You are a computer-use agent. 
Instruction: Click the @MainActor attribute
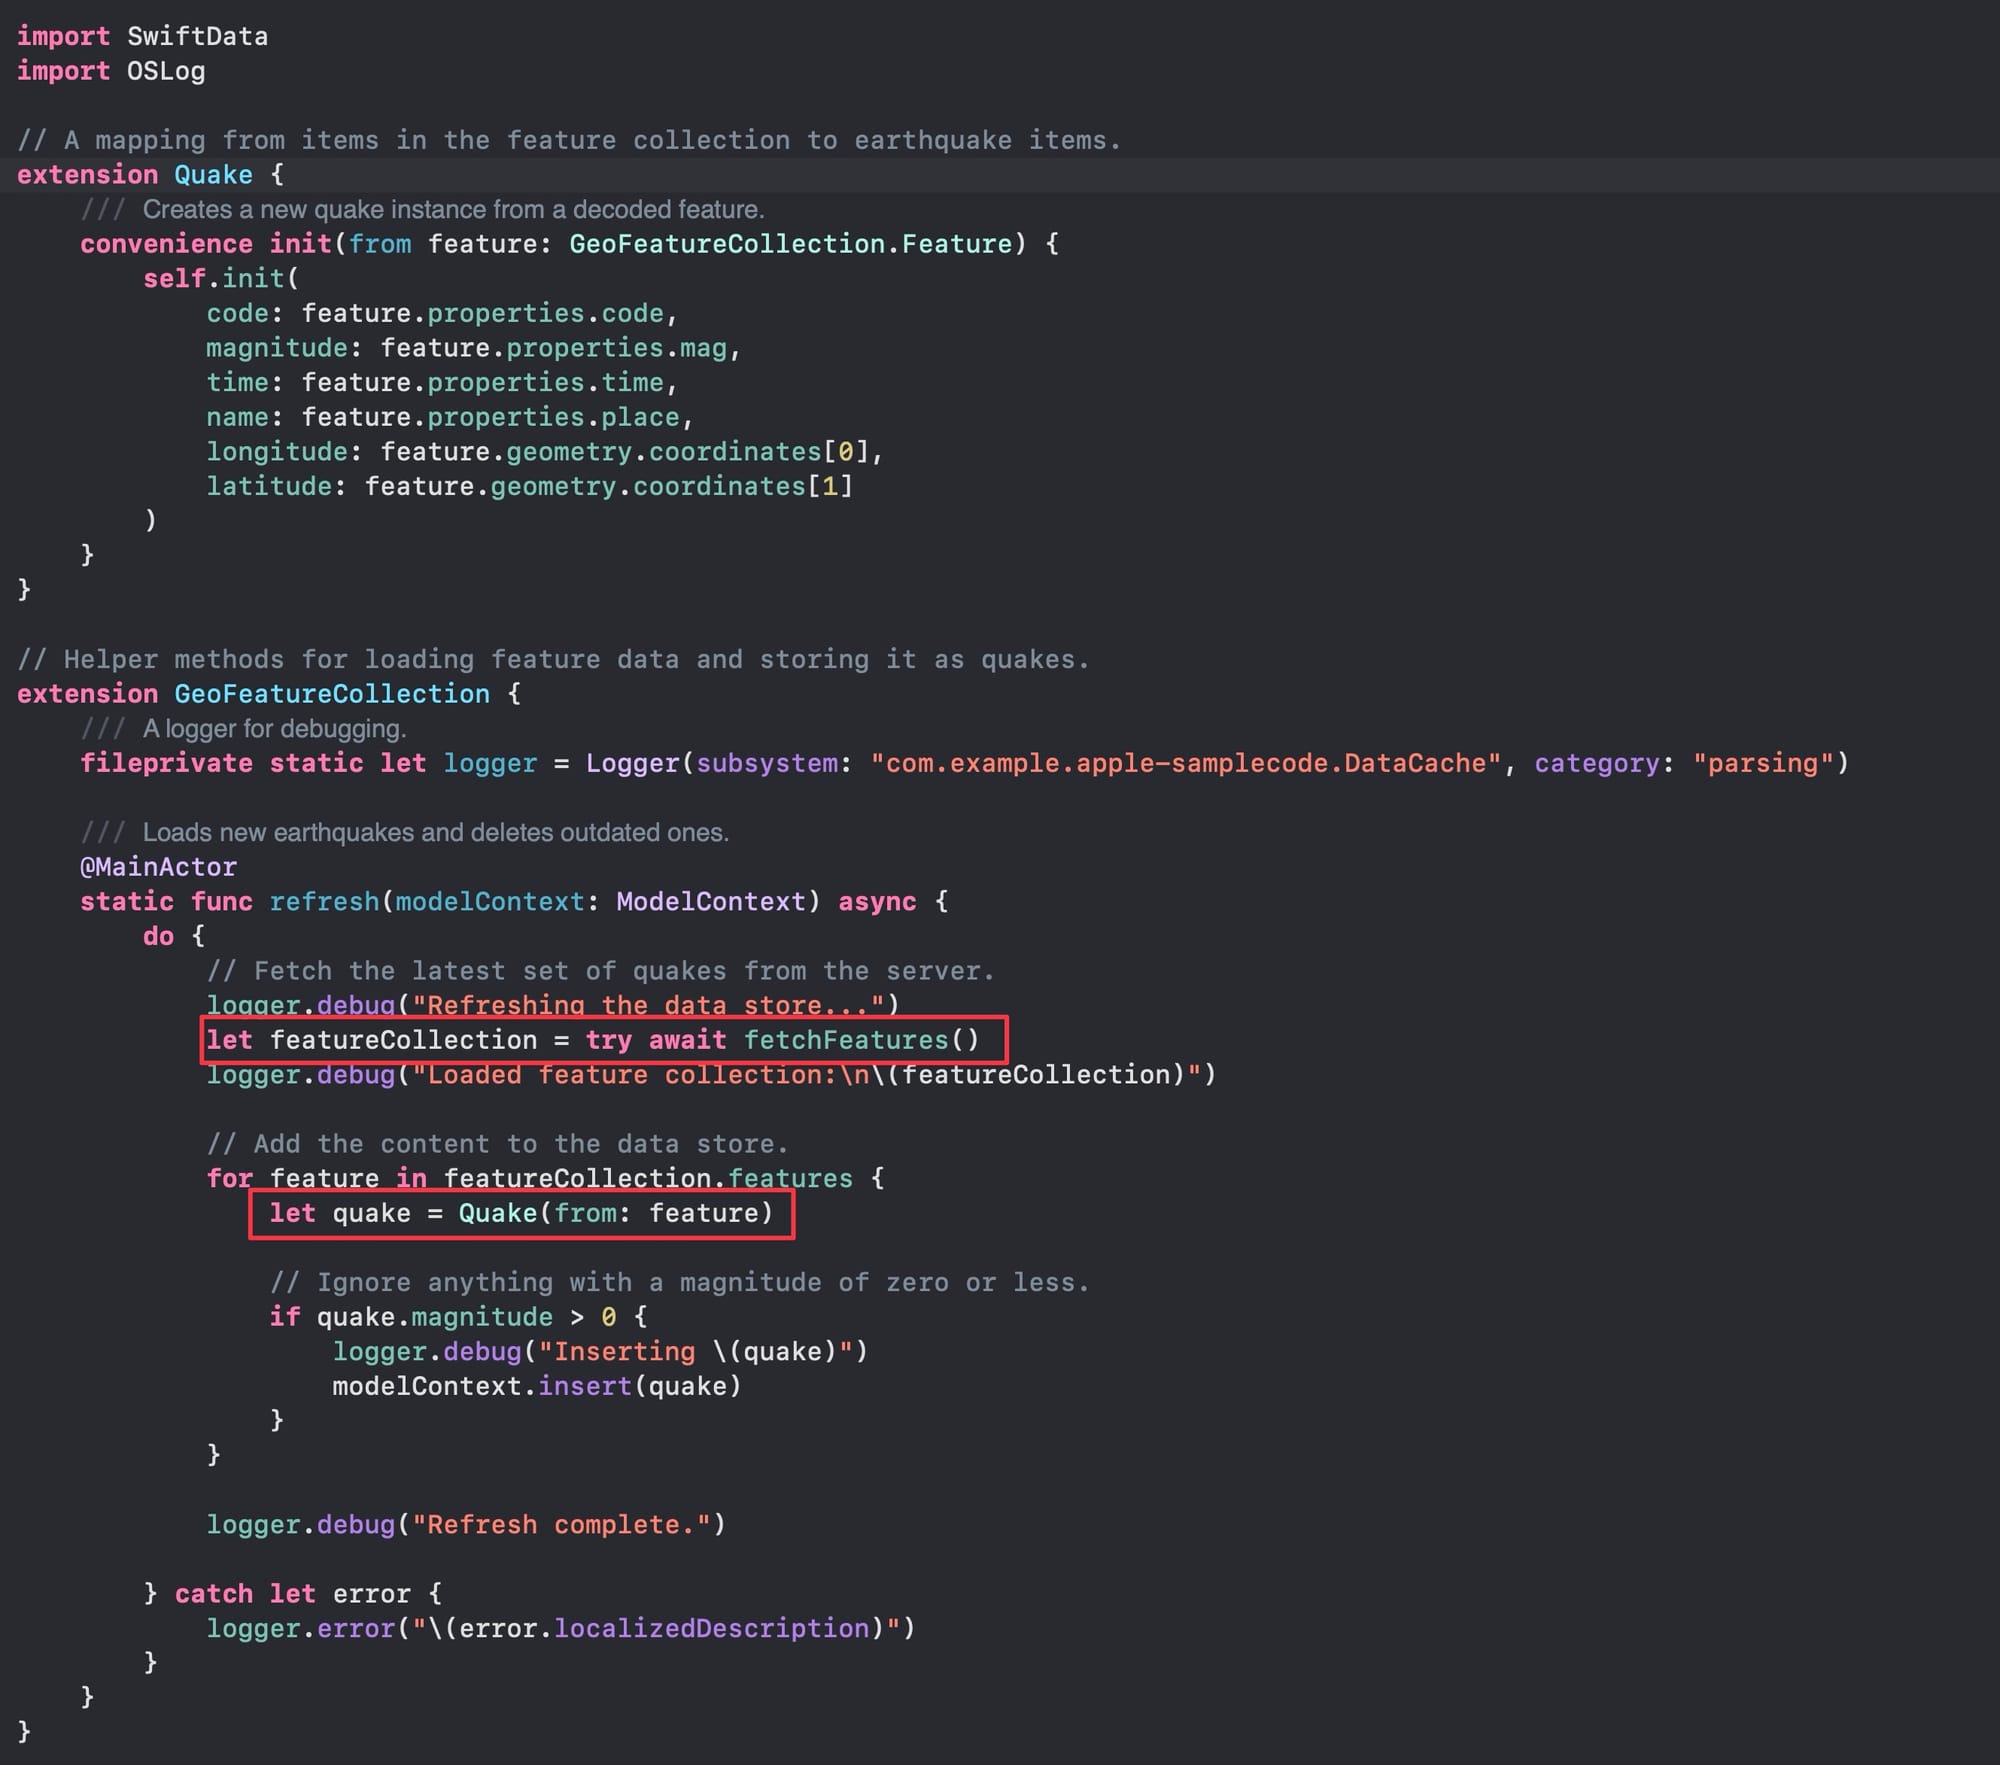[158, 866]
